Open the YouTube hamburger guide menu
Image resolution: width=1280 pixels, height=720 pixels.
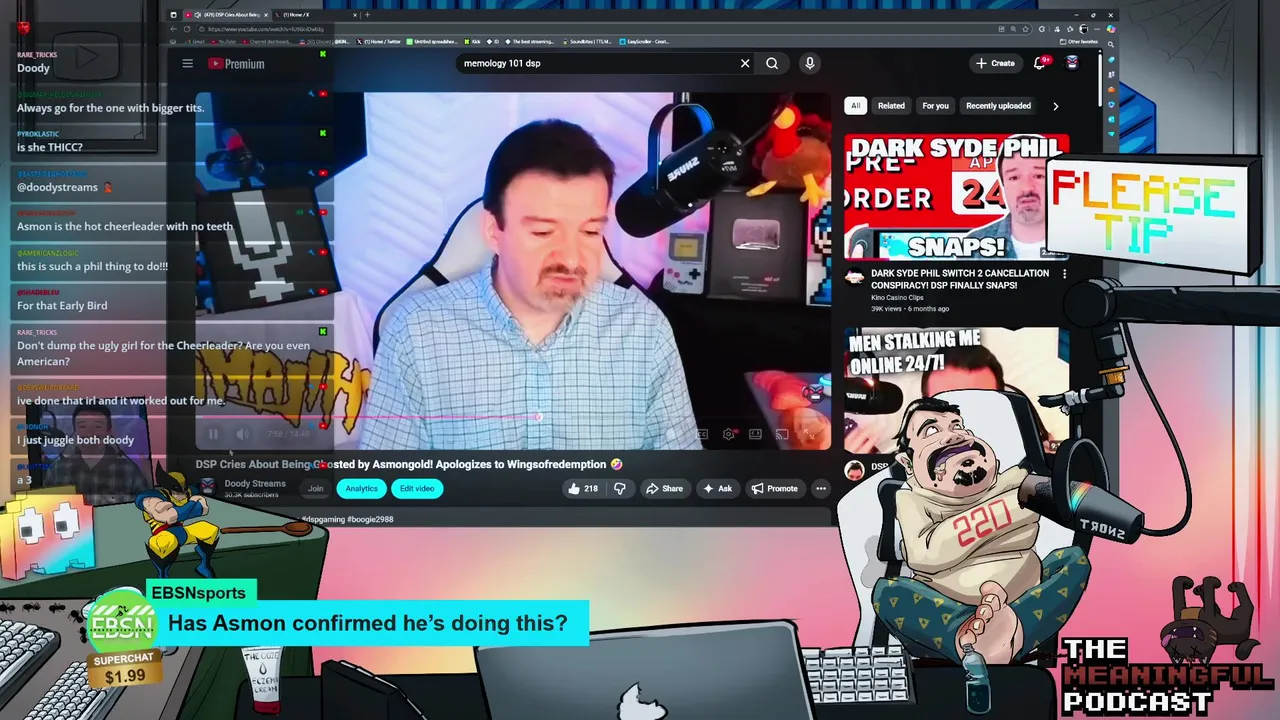(x=187, y=63)
